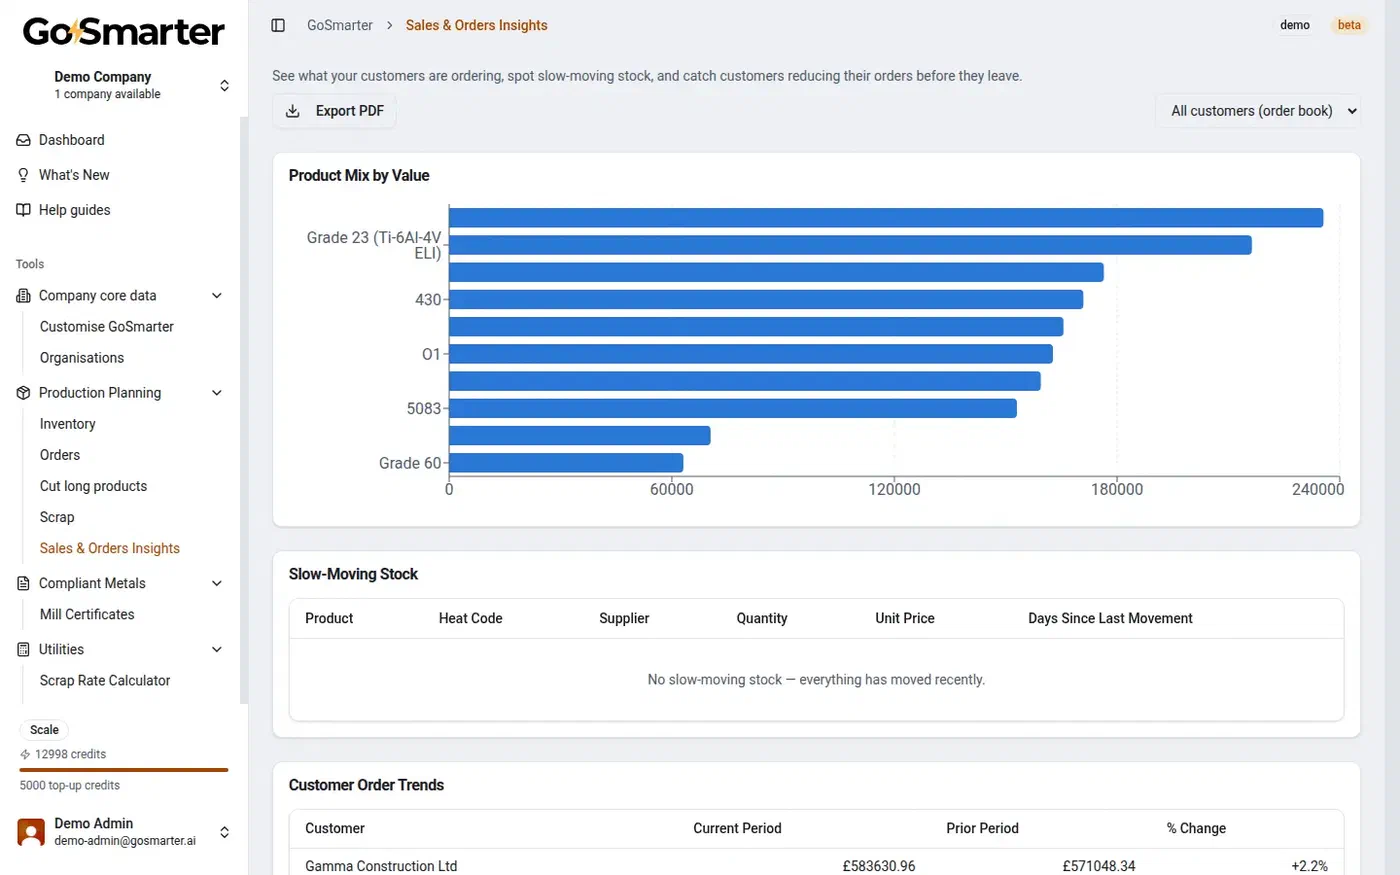Open Mill Certificates

tap(87, 614)
